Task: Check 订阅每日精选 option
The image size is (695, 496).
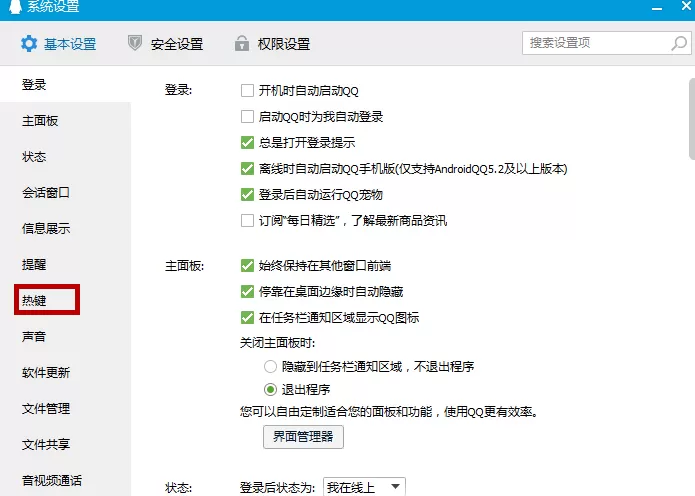Action: 247,220
